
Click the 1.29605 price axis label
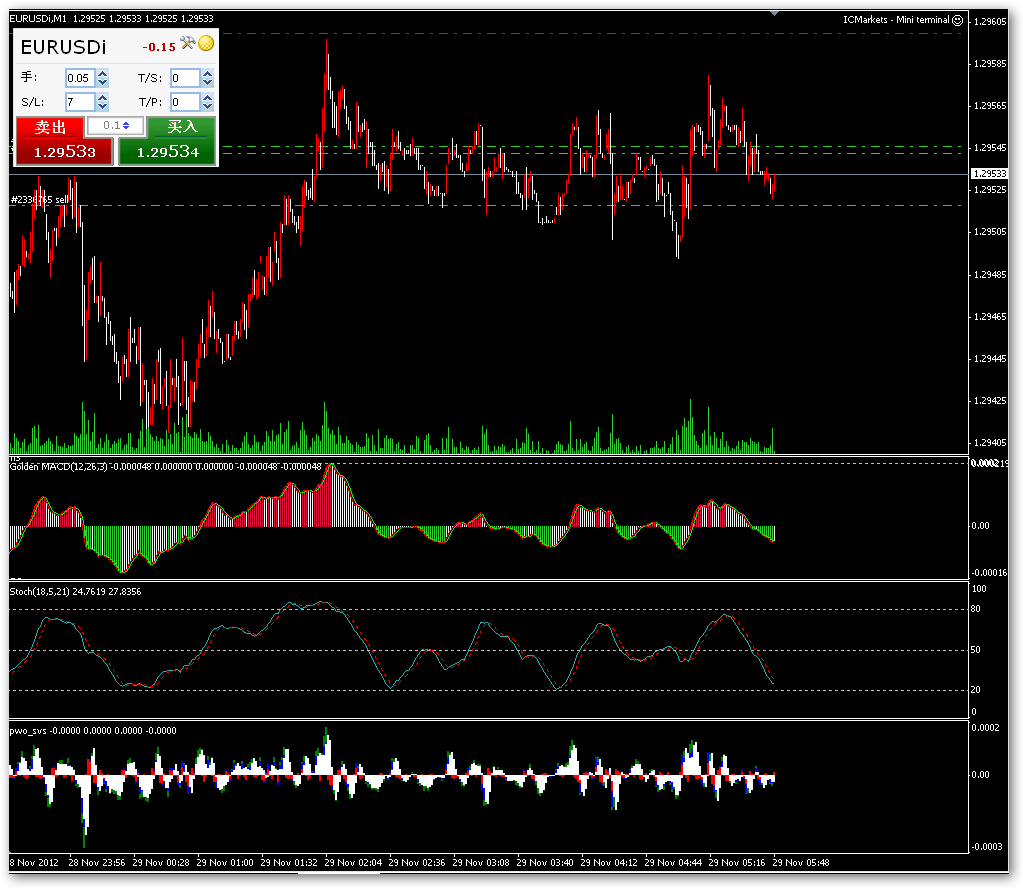[x=990, y=22]
